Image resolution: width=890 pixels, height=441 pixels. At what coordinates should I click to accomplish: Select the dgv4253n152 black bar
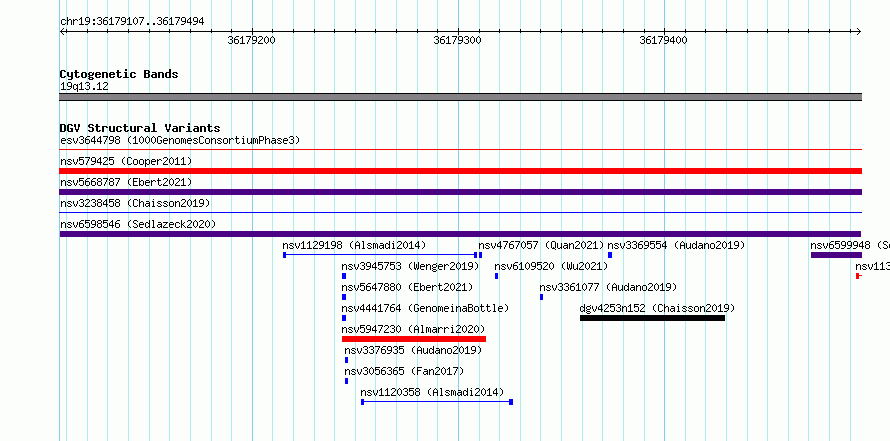(652, 318)
